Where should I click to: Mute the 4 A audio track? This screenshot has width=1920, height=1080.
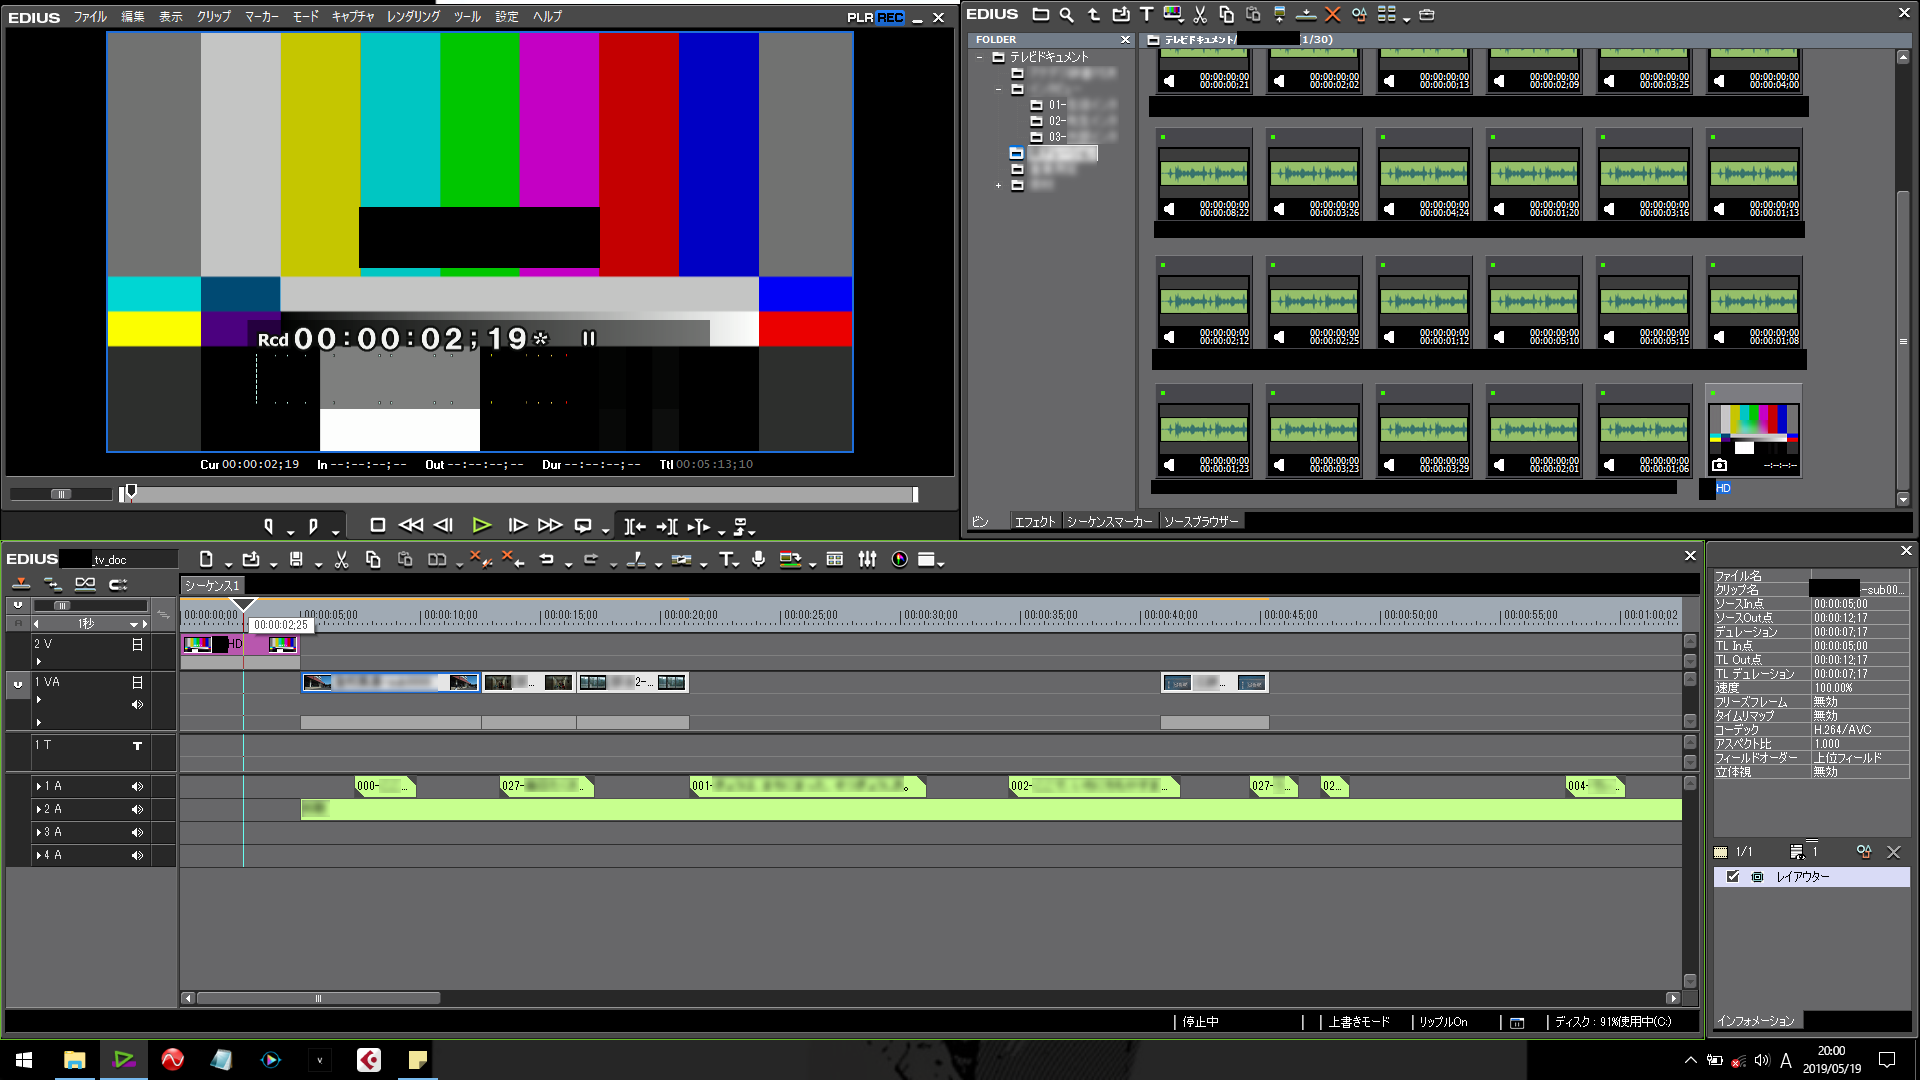click(137, 856)
